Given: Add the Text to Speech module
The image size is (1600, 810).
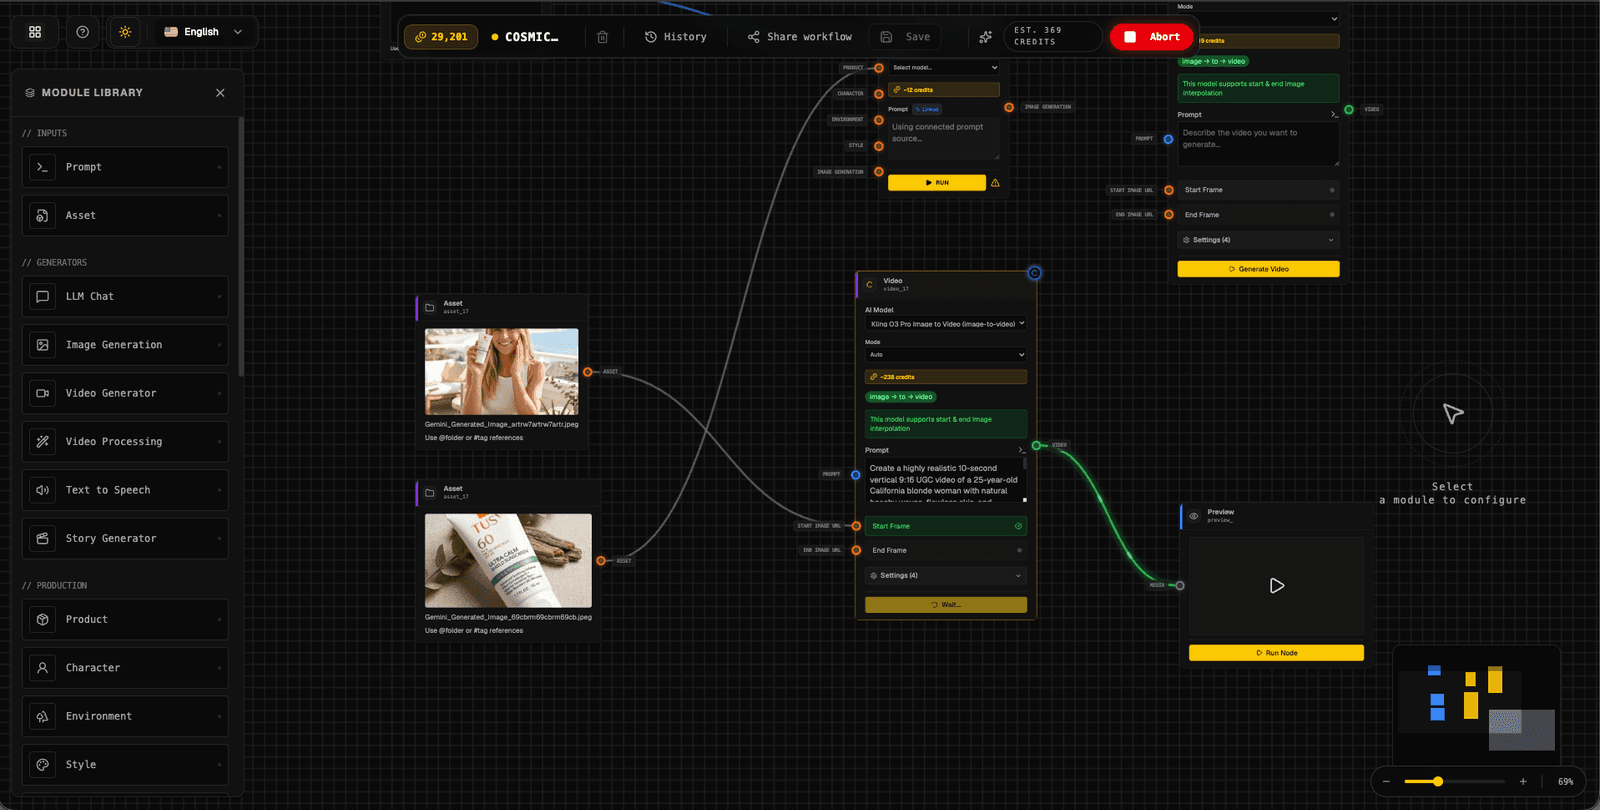Looking at the screenshot, I should (125, 490).
